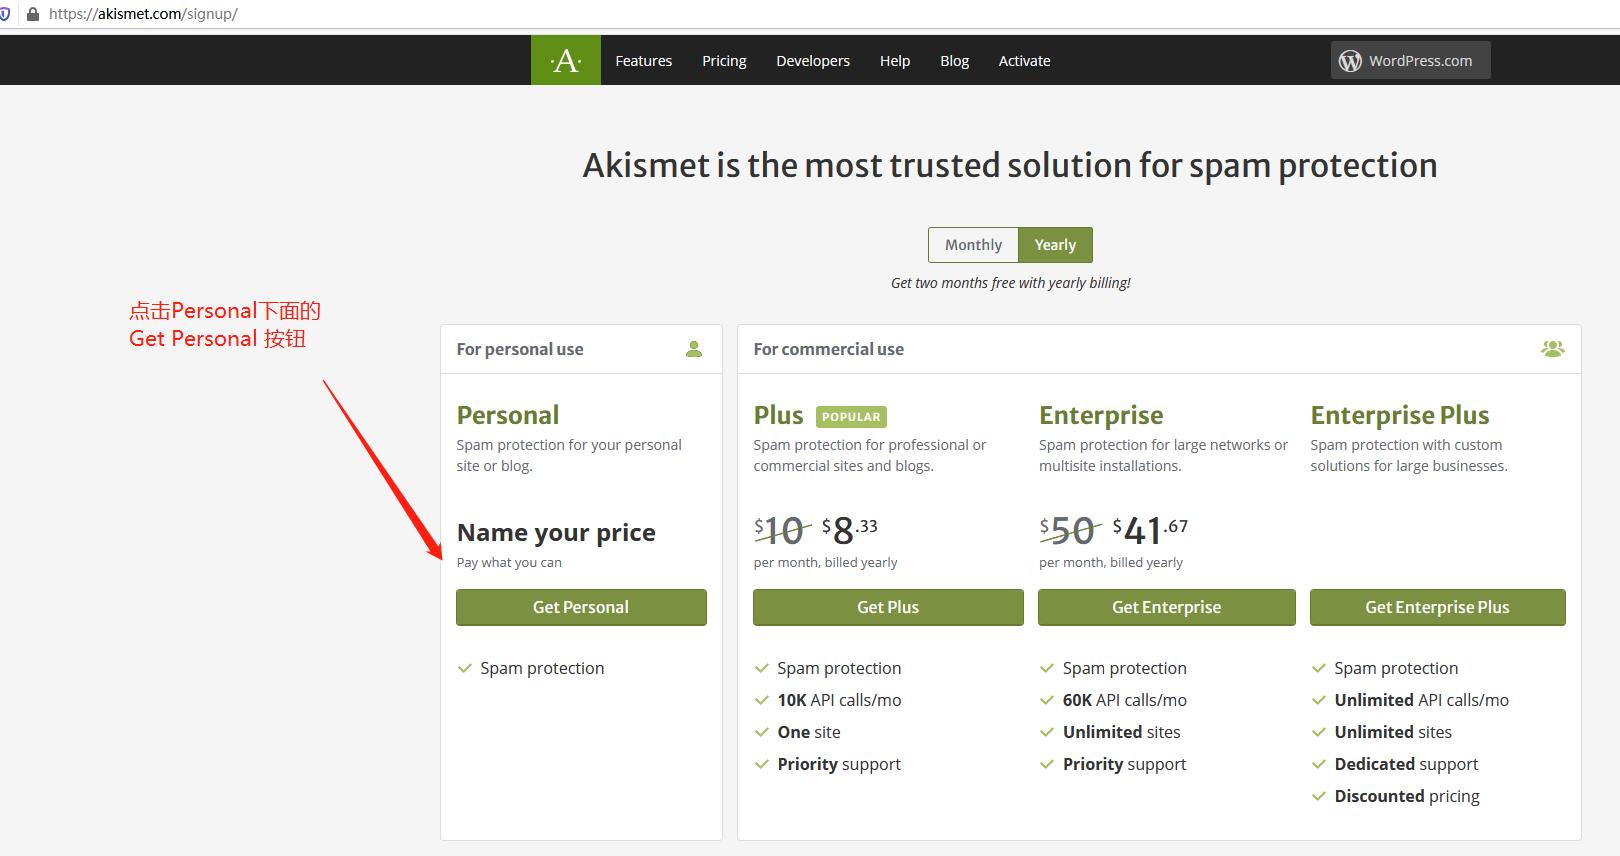Open the Features menu

tap(644, 61)
